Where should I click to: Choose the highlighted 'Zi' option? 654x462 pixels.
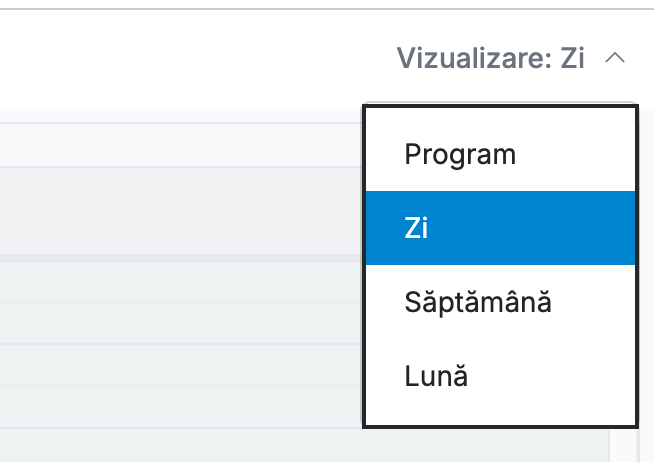click(x=501, y=228)
